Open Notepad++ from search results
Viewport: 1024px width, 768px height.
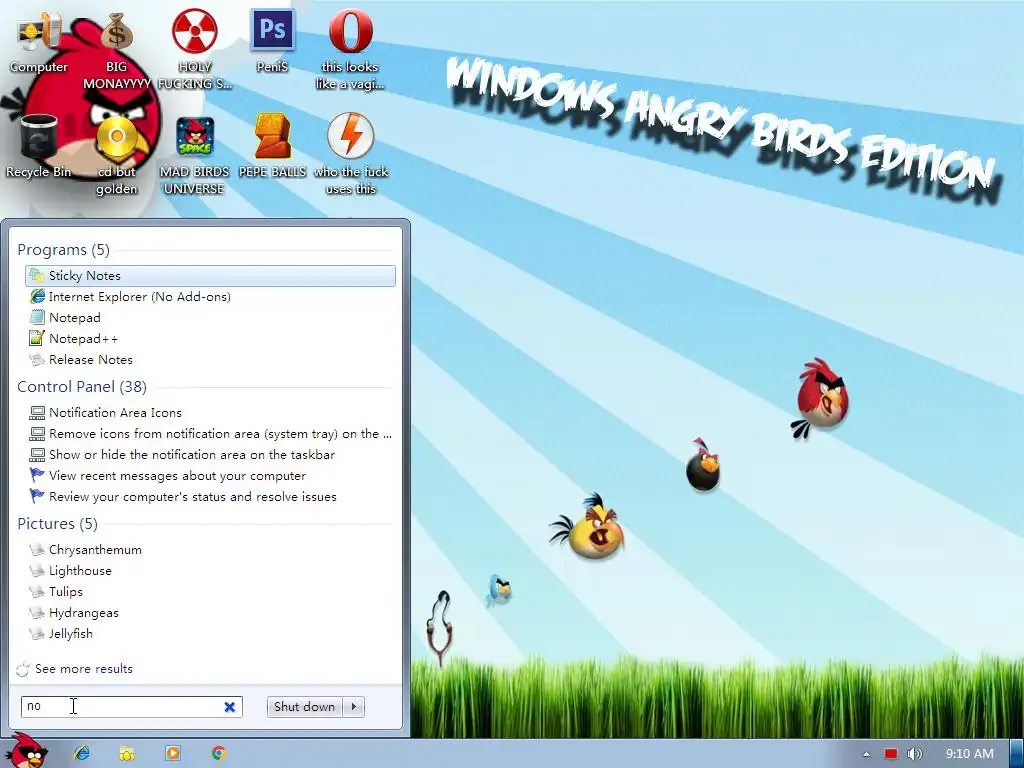(210, 338)
